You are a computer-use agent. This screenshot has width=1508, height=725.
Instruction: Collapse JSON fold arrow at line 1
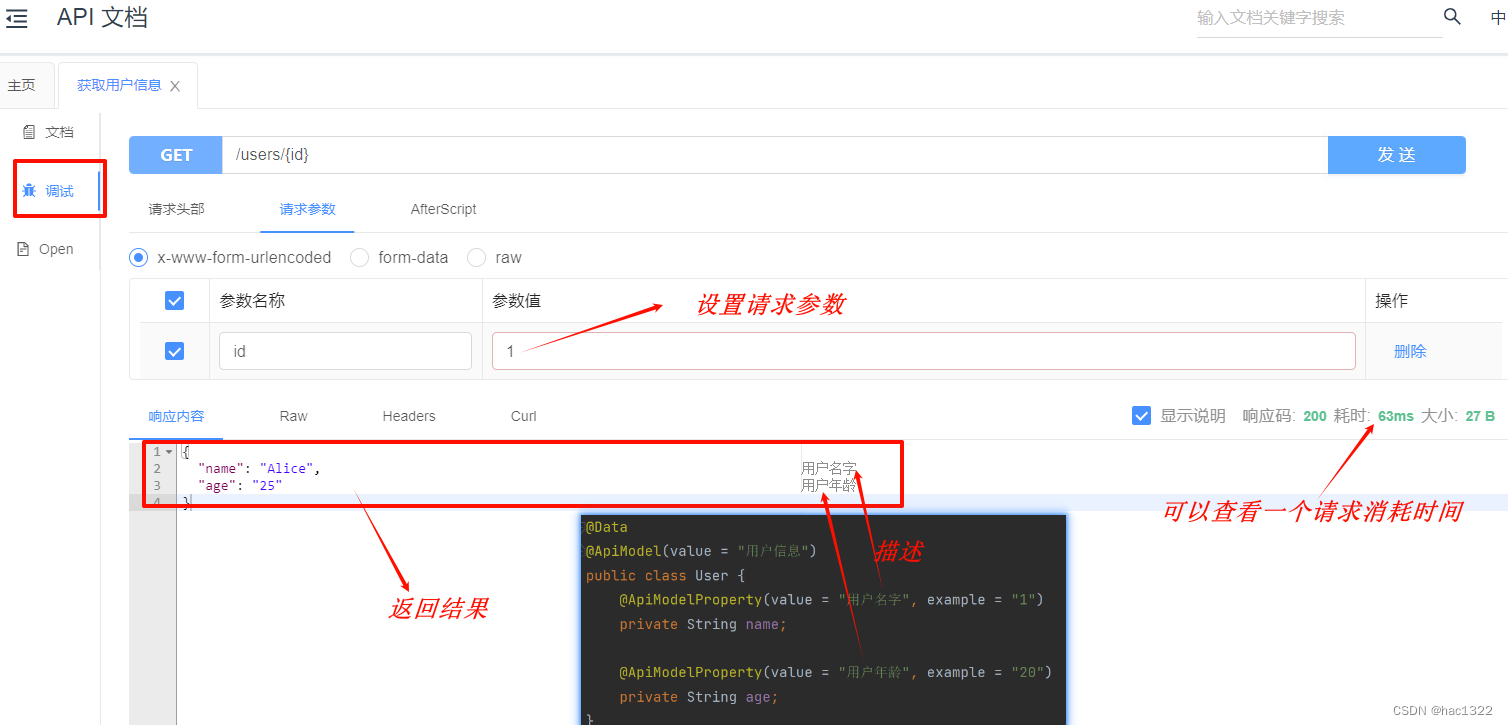tap(169, 452)
